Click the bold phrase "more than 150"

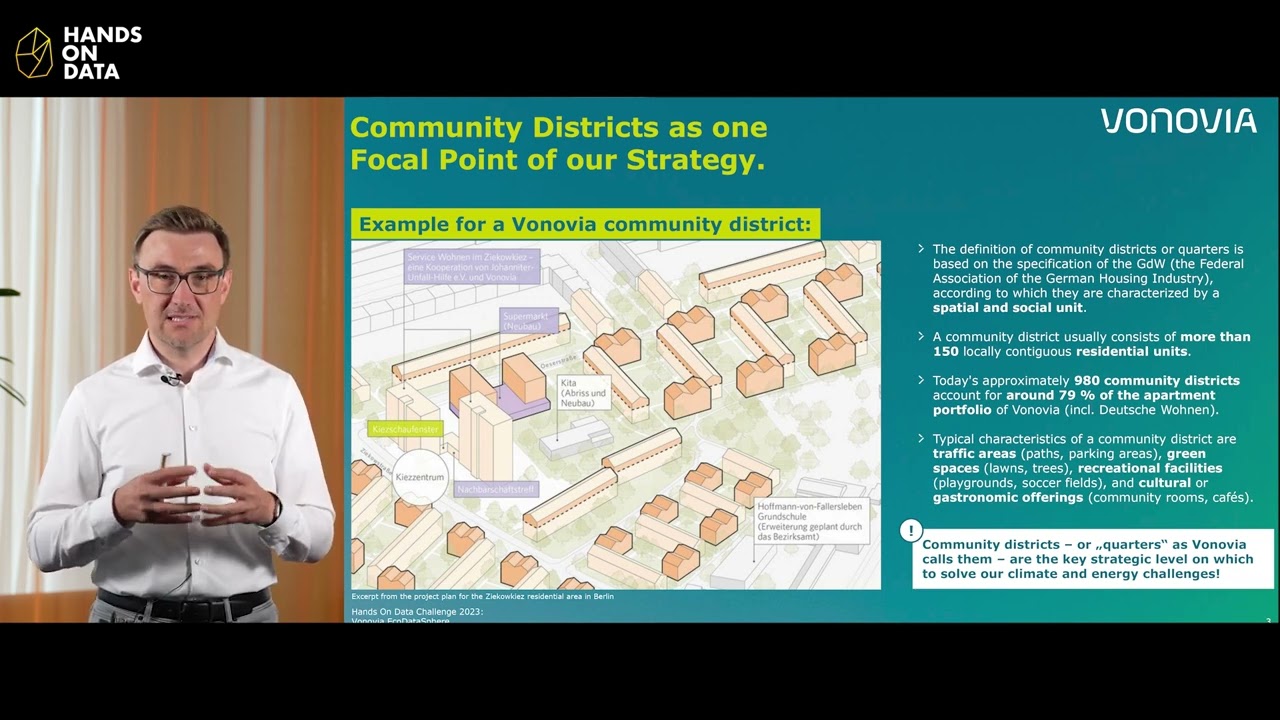[1091, 344]
